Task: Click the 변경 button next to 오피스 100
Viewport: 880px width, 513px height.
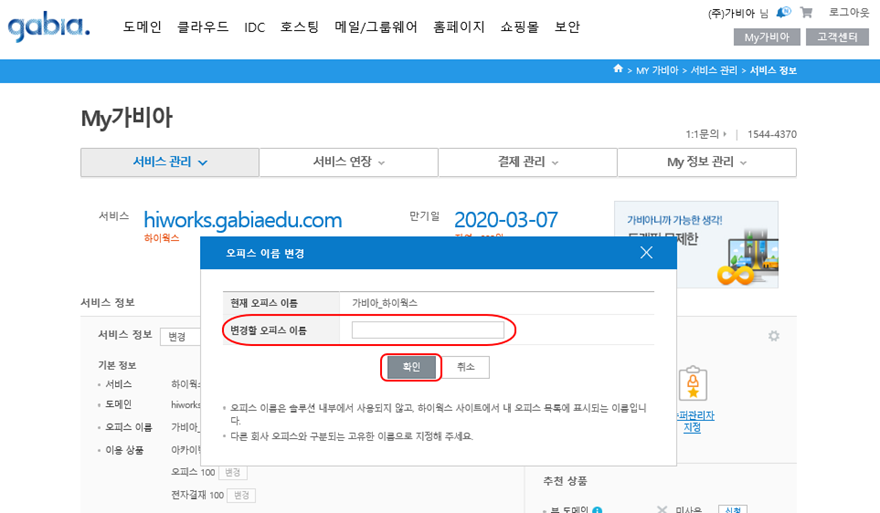Action: (232, 473)
